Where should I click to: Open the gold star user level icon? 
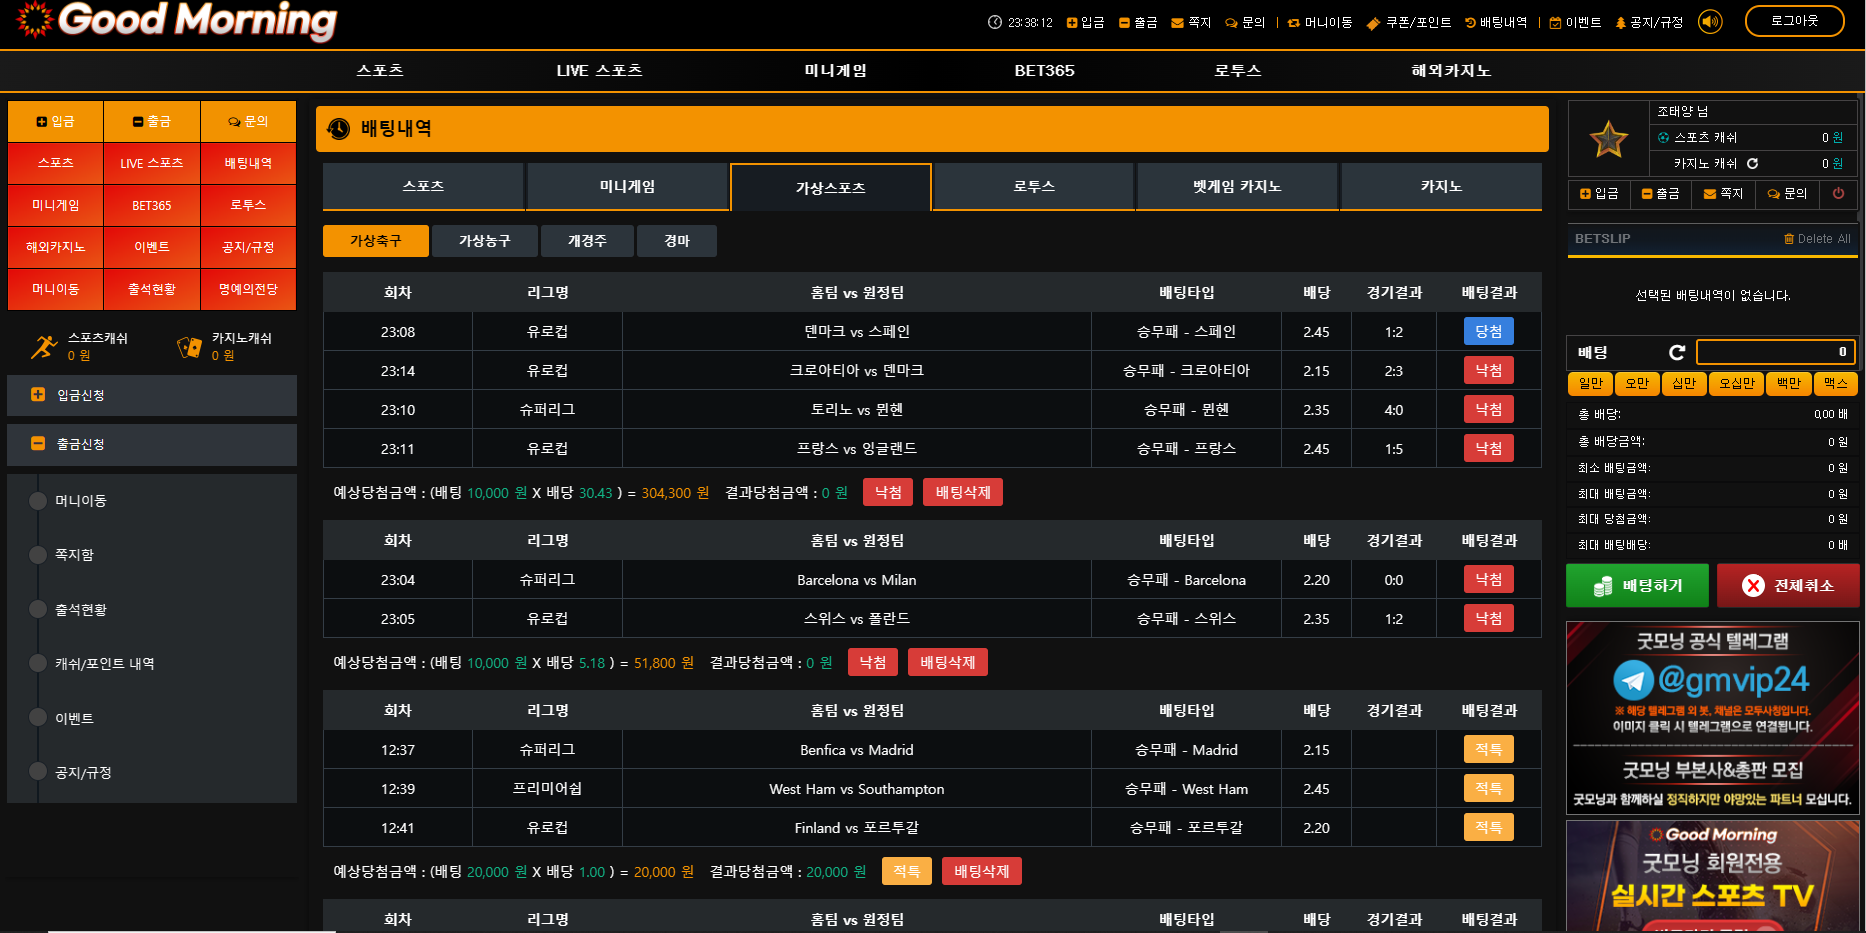(1608, 140)
